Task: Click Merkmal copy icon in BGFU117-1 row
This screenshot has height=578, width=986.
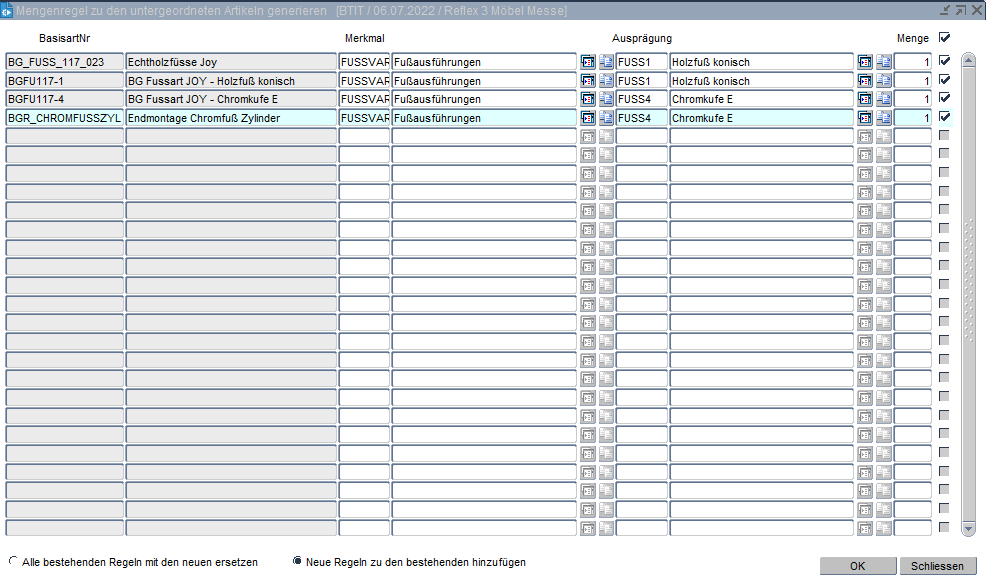Action: [606, 81]
